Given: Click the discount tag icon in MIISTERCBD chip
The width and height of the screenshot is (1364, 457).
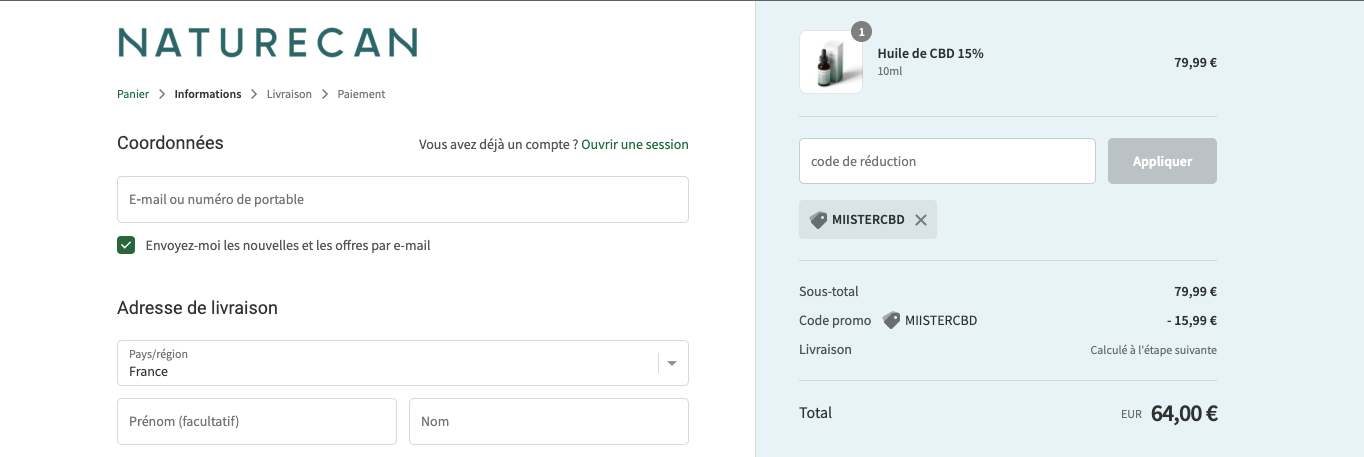Looking at the screenshot, I should click(818, 220).
